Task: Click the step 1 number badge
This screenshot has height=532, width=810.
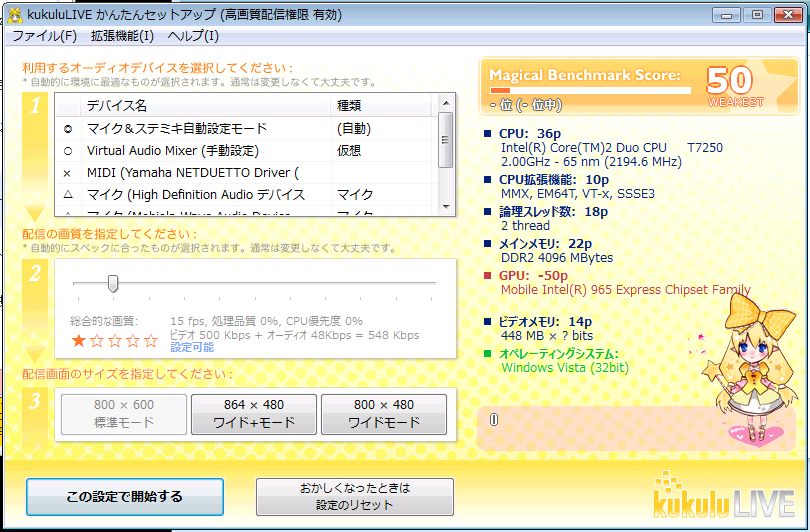Action: pos(34,107)
